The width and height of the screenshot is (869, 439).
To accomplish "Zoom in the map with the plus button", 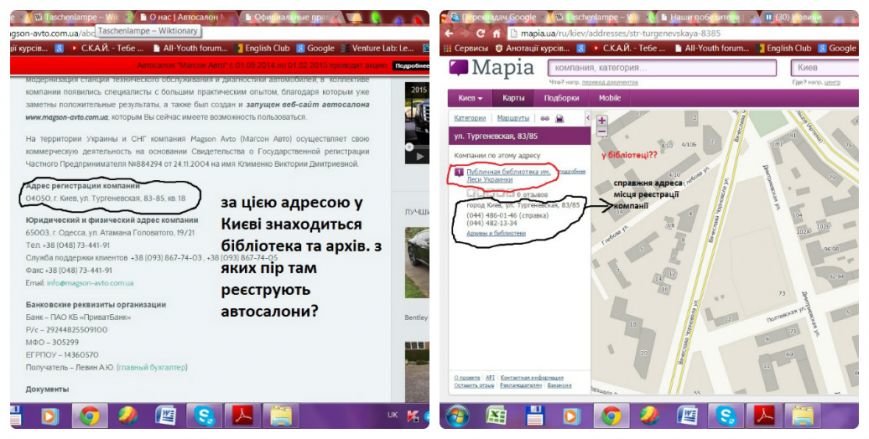I will [x=601, y=120].
